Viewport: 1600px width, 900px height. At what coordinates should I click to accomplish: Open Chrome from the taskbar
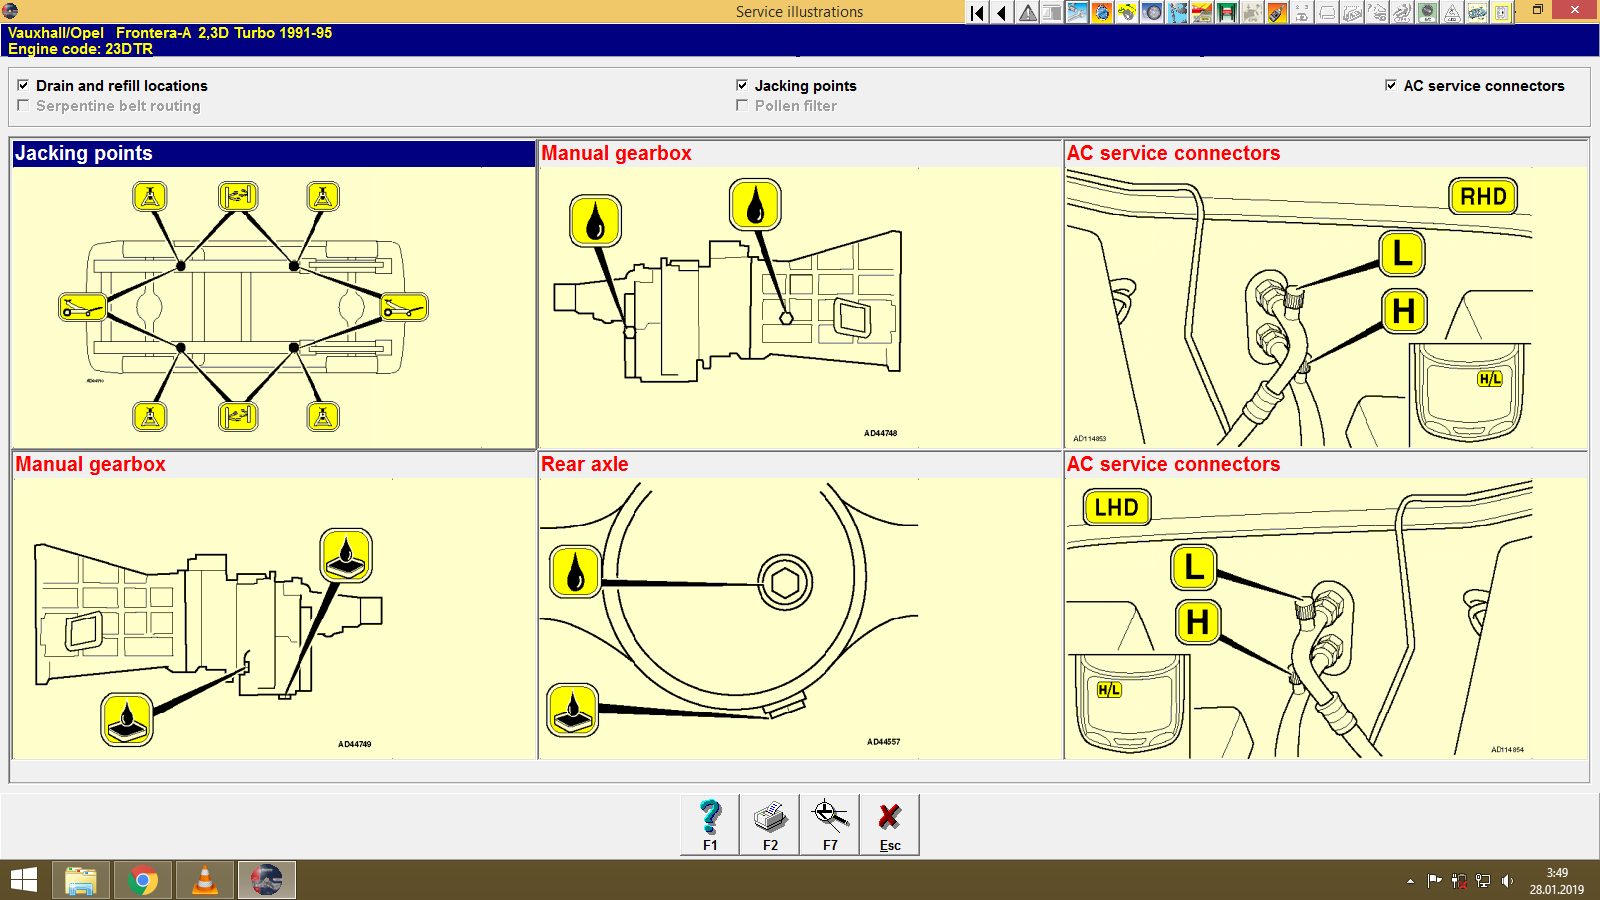(143, 880)
